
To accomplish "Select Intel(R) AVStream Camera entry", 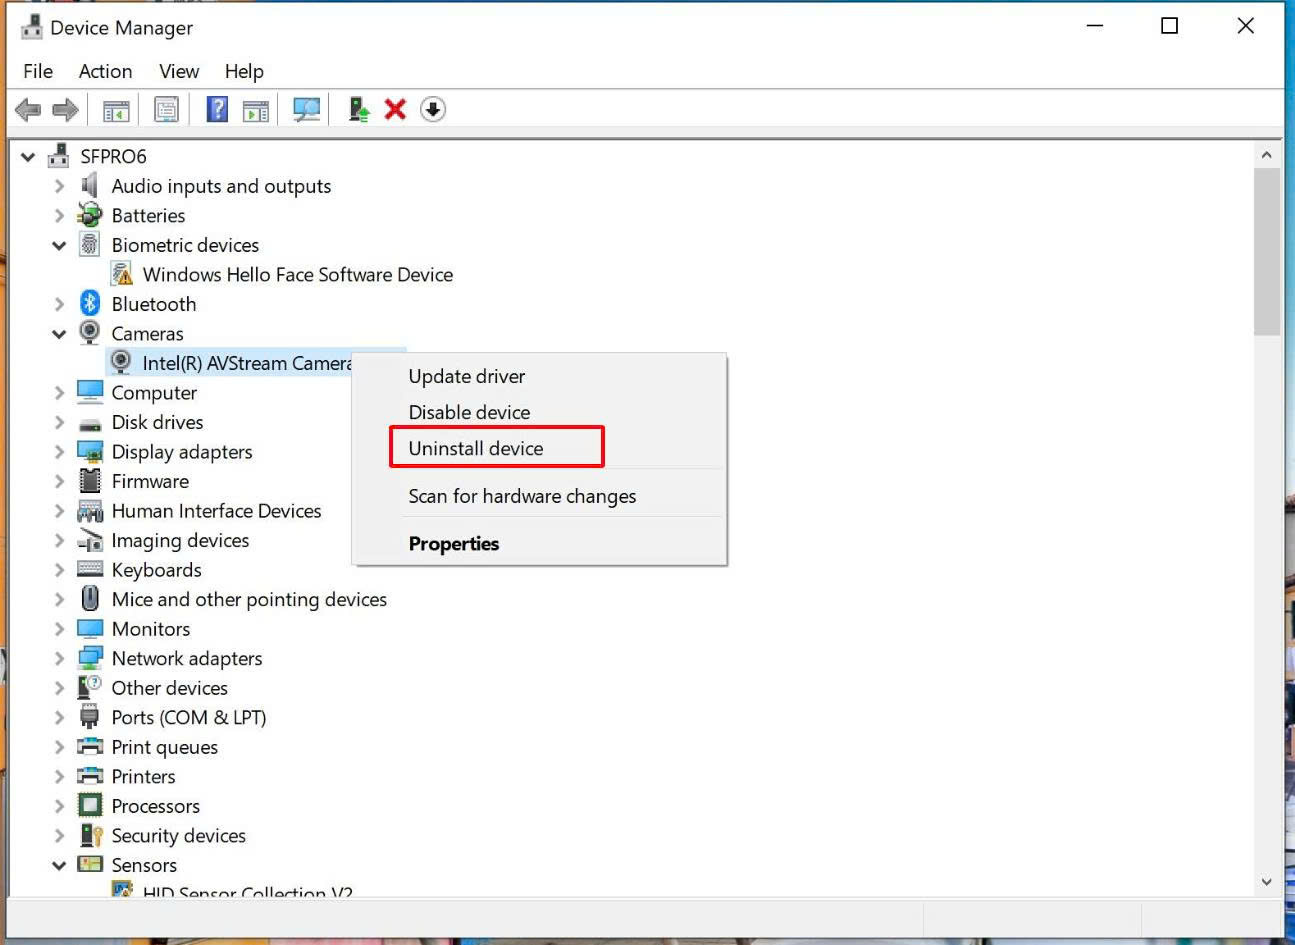I will [246, 363].
